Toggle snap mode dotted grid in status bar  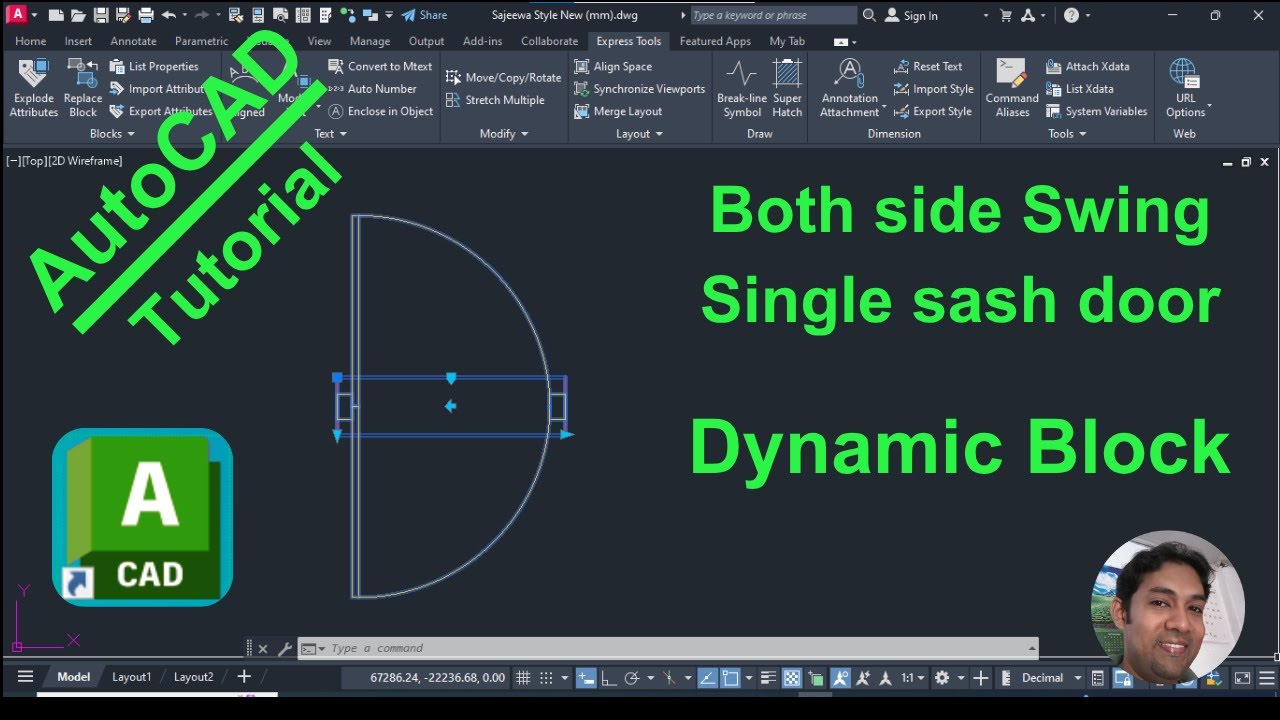pyautogui.click(x=546, y=678)
